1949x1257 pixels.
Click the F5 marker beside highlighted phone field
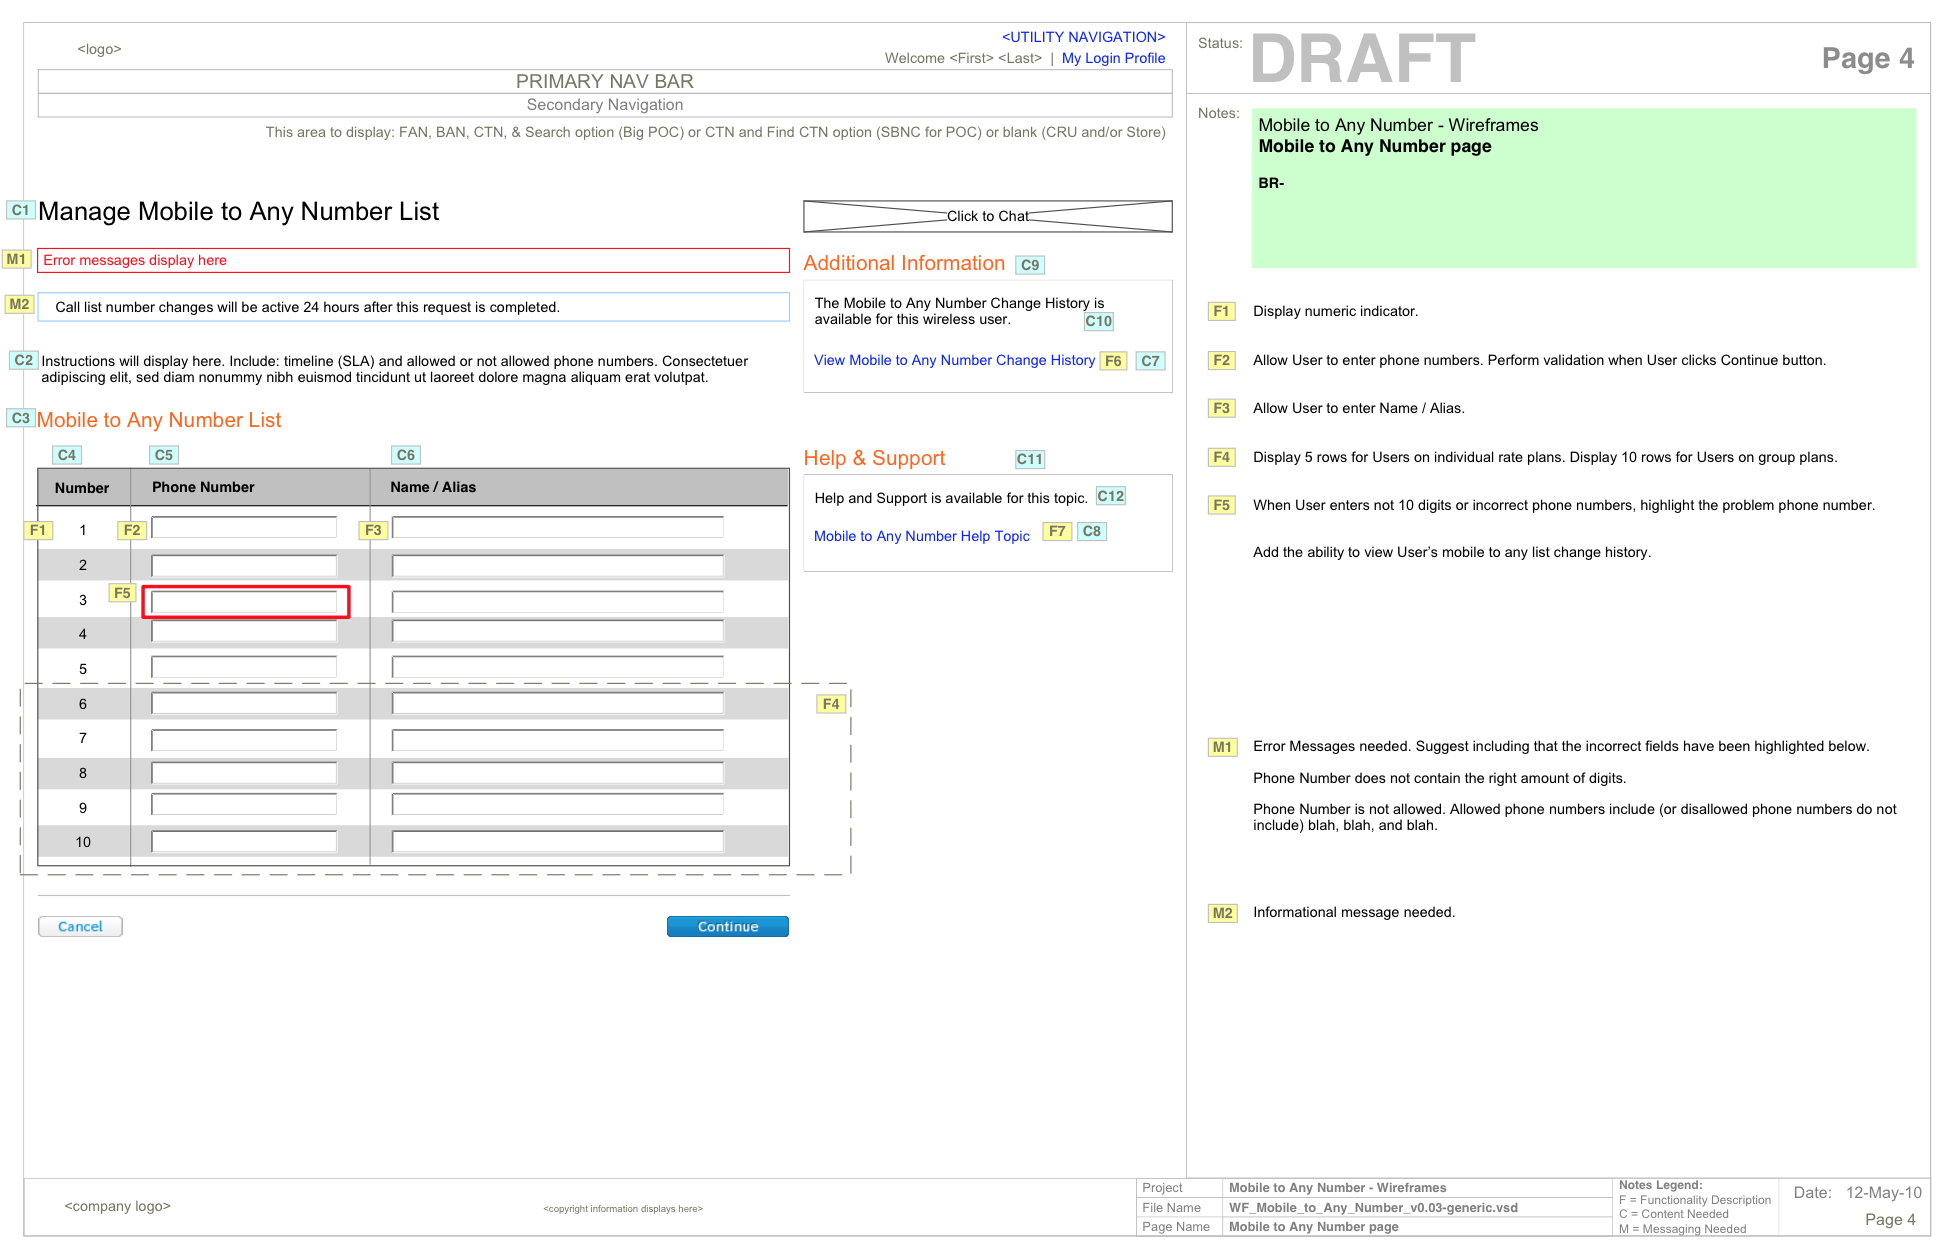pyautogui.click(x=122, y=592)
